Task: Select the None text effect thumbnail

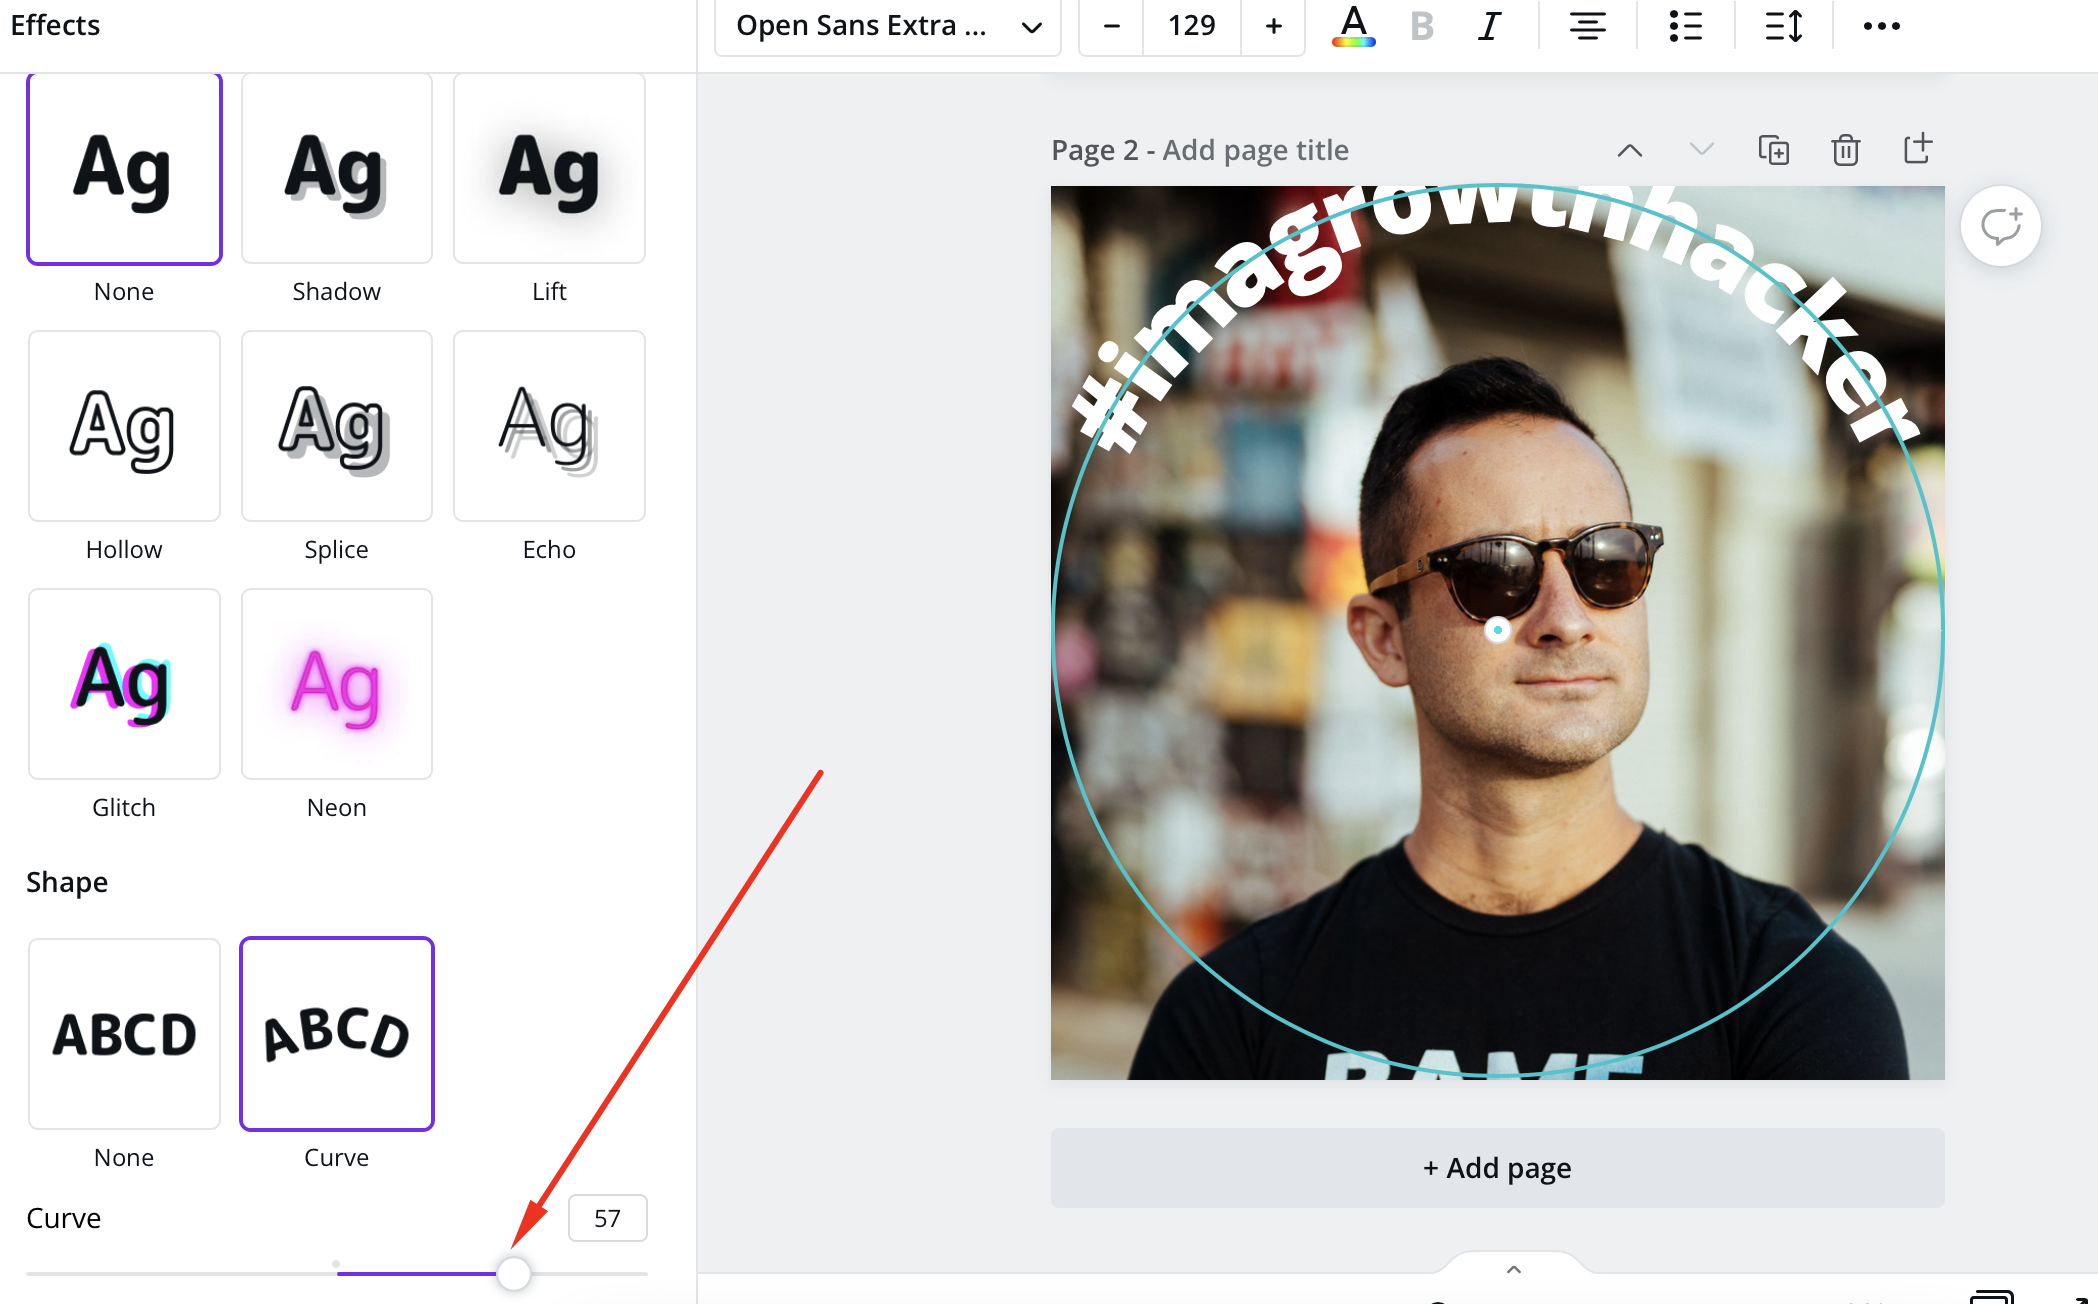Action: pyautogui.click(x=124, y=168)
